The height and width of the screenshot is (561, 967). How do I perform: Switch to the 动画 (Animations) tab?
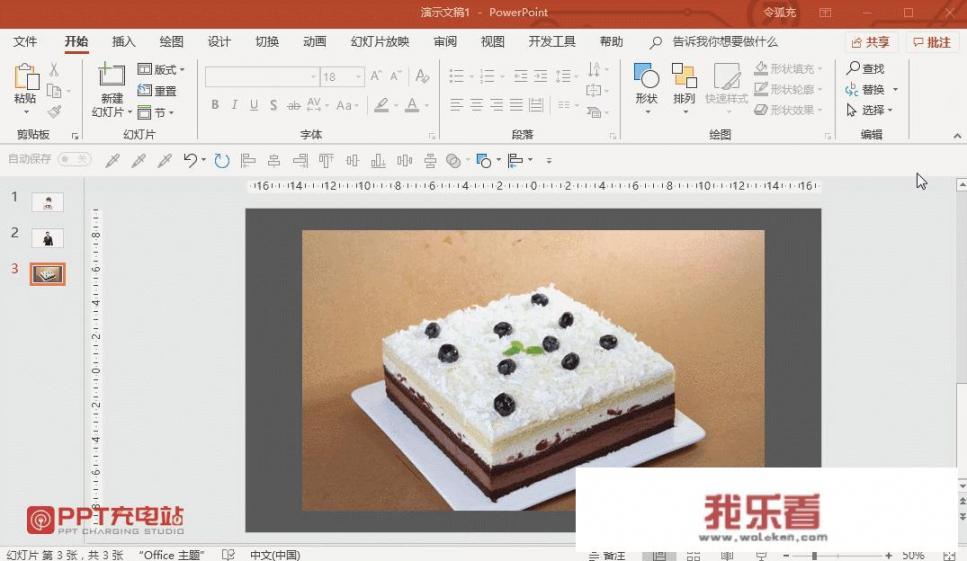pos(315,41)
